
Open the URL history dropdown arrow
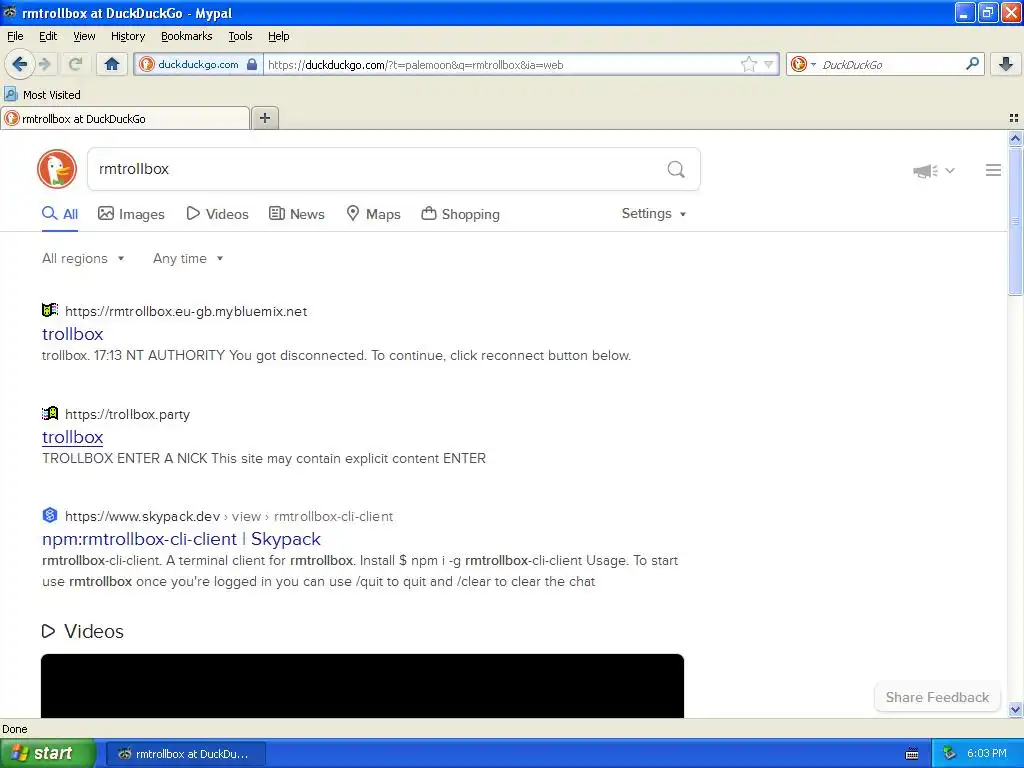769,64
